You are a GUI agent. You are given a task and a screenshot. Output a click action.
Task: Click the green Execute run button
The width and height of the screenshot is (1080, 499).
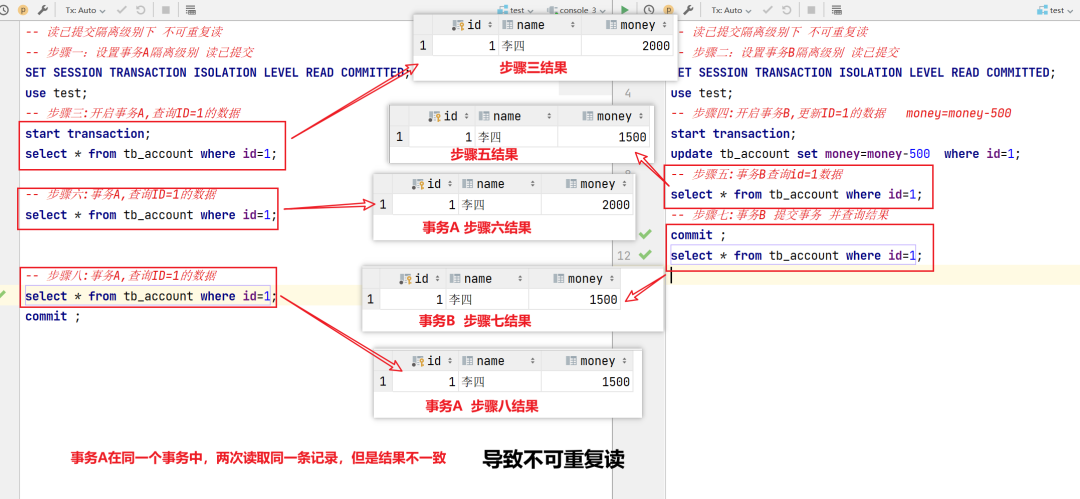[x=626, y=10]
